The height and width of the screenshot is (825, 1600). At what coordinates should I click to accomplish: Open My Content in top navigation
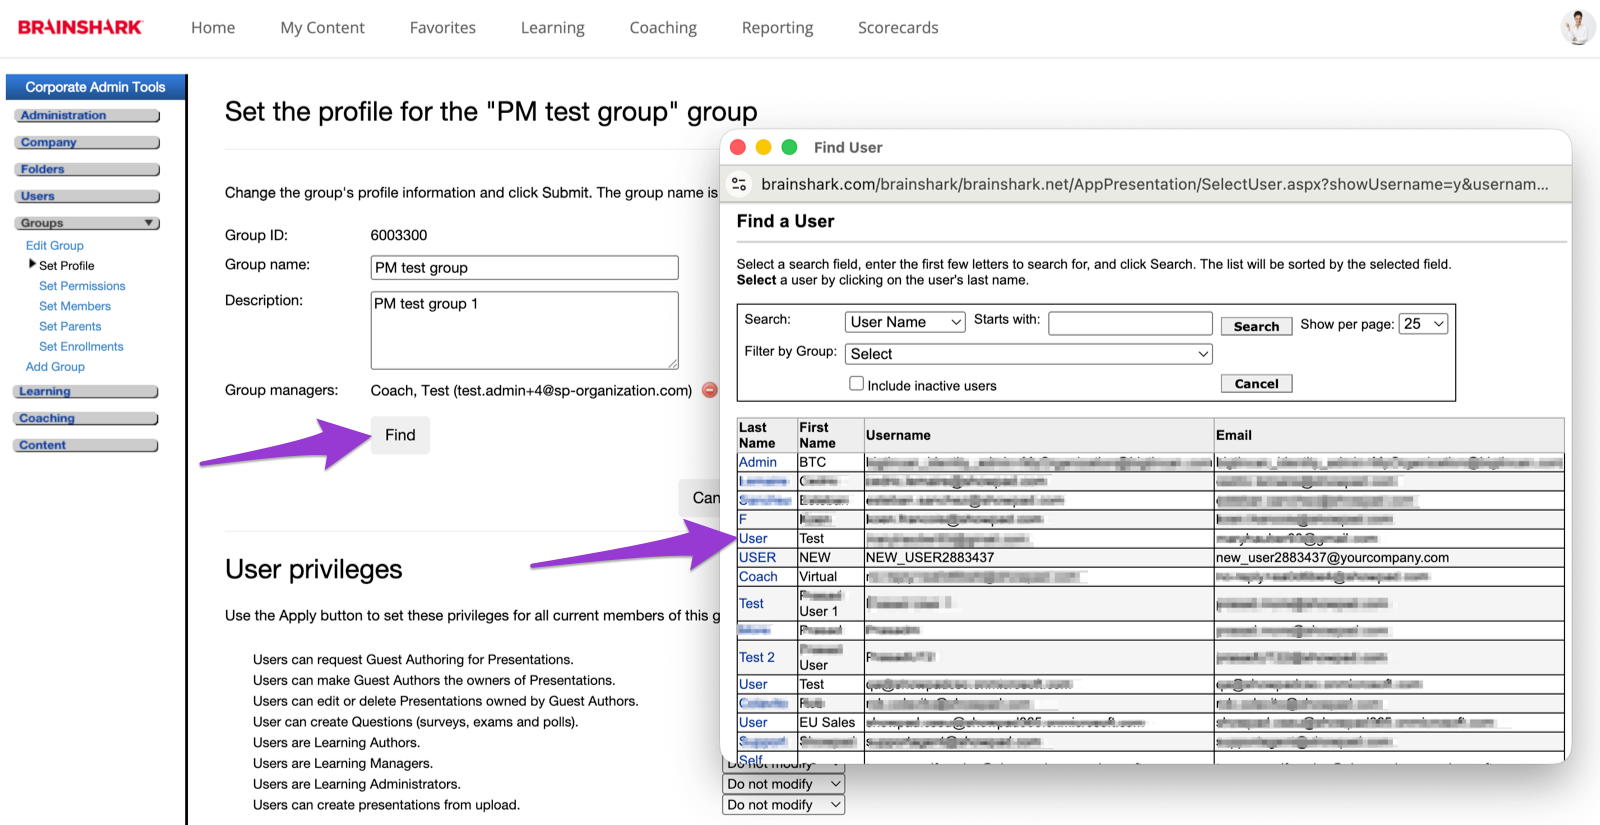click(x=322, y=28)
